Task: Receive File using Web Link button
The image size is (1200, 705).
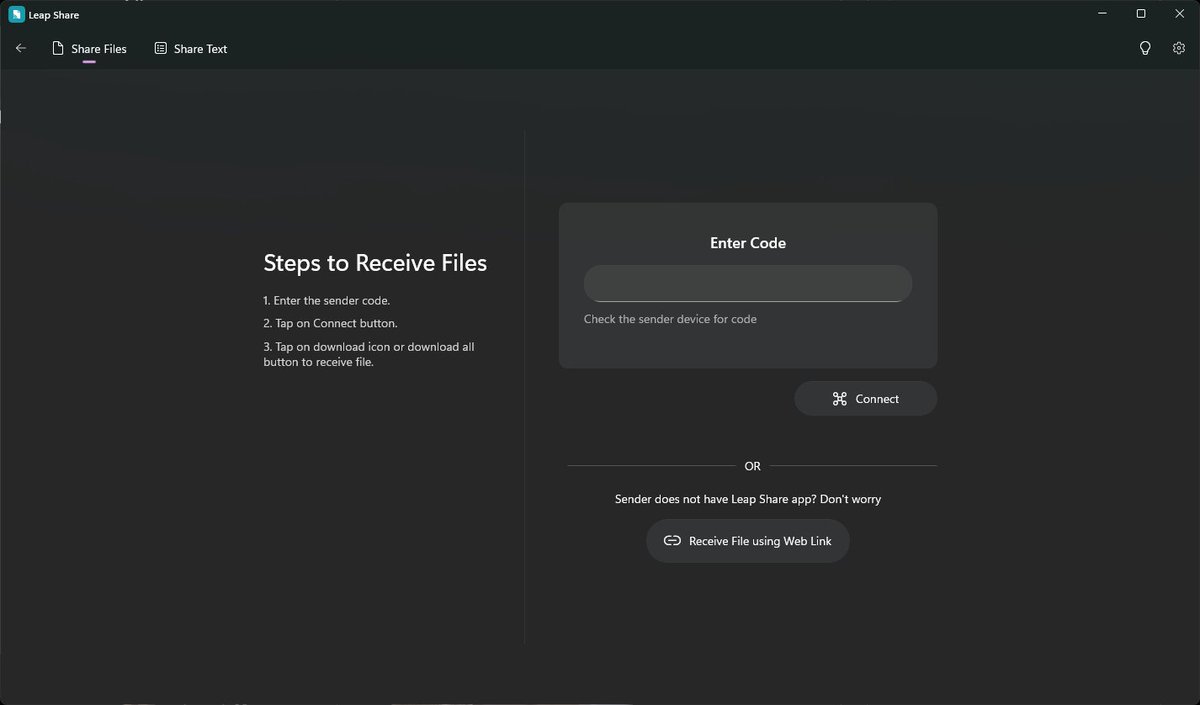Action: tap(748, 541)
